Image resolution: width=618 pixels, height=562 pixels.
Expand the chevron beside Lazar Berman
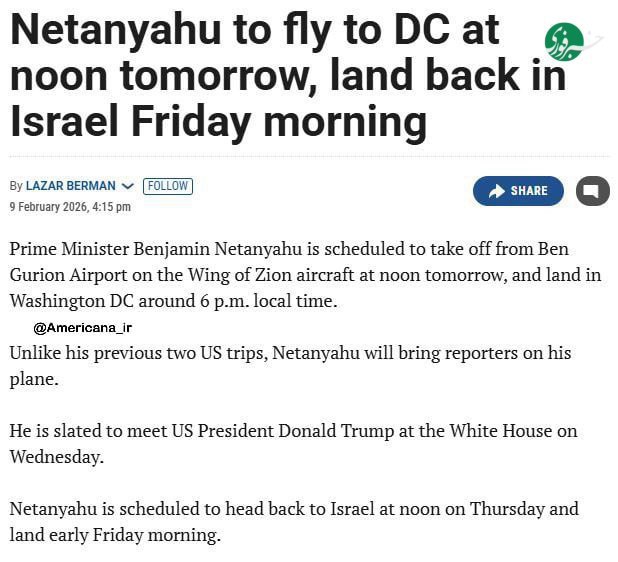pyautogui.click(x=127, y=186)
